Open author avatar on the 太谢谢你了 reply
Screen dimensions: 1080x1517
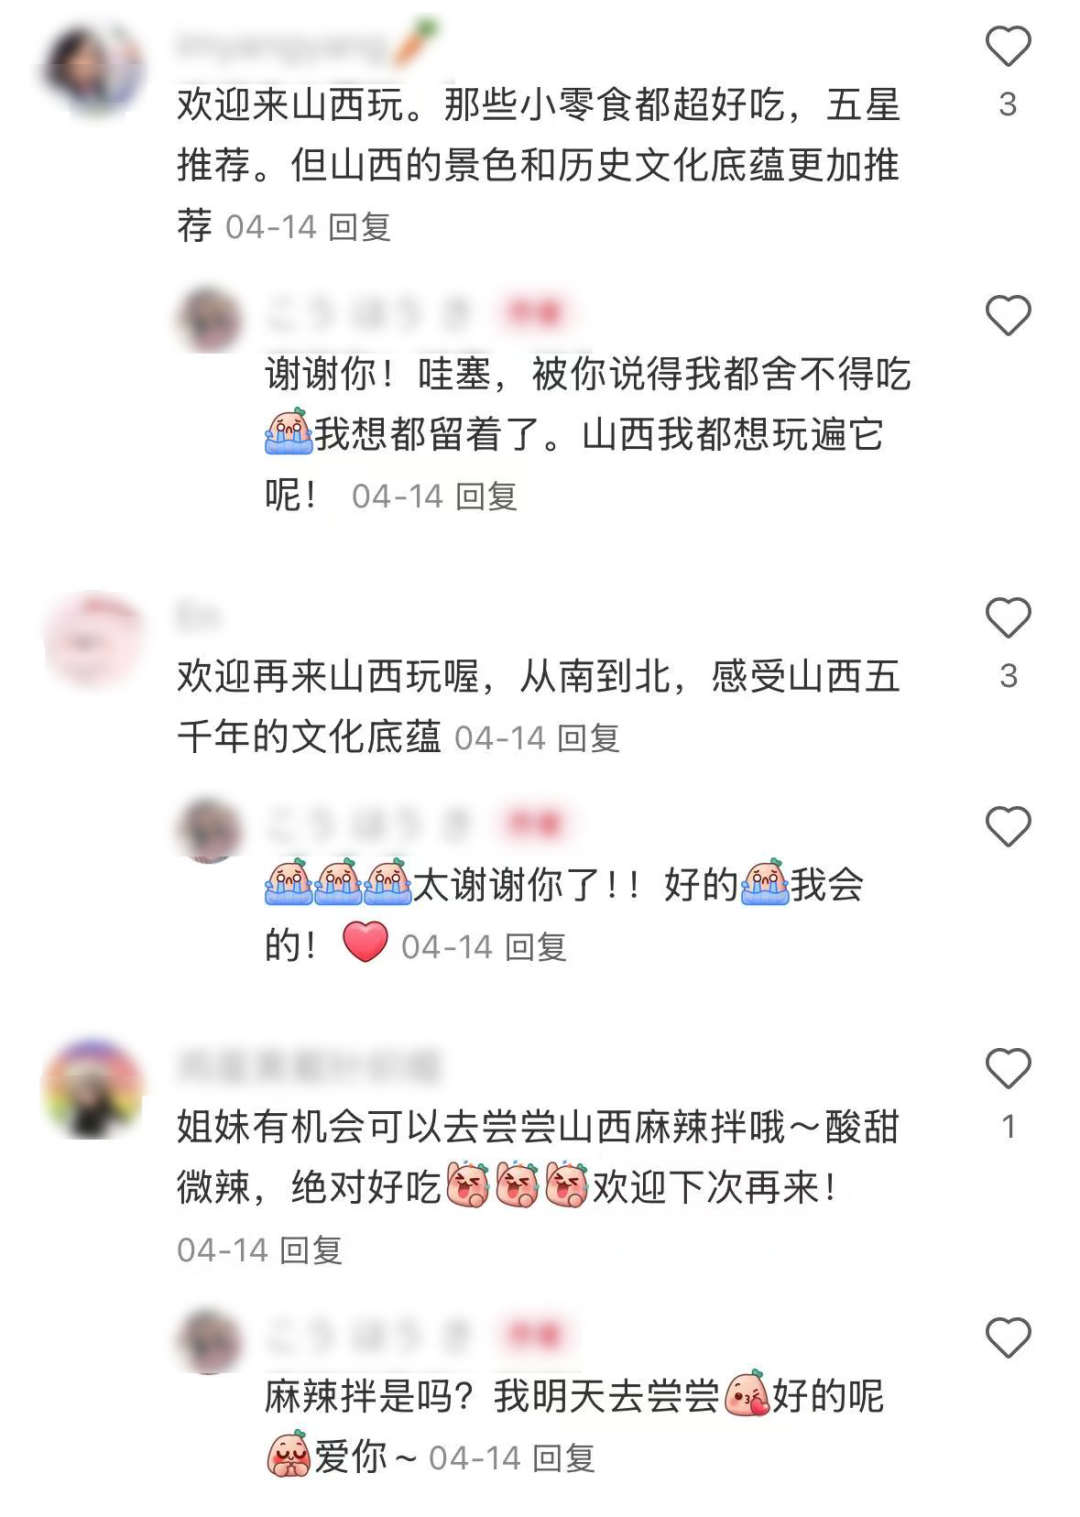210,830
